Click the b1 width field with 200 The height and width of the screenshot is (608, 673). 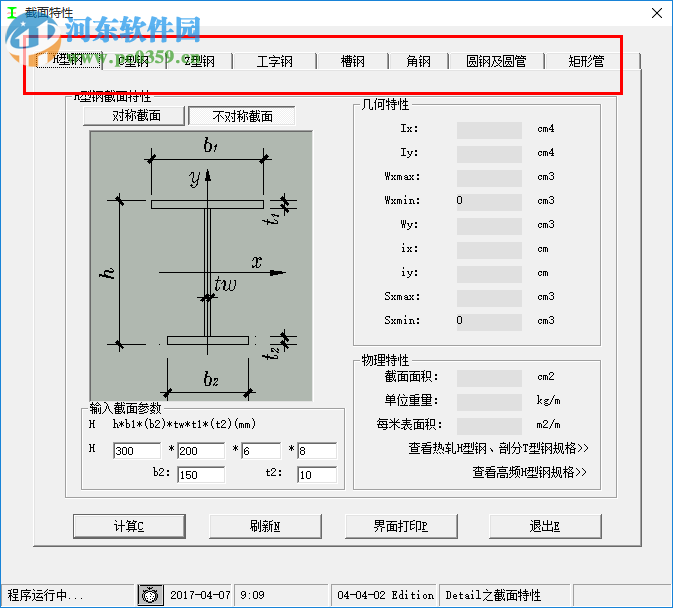tap(201, 451)
